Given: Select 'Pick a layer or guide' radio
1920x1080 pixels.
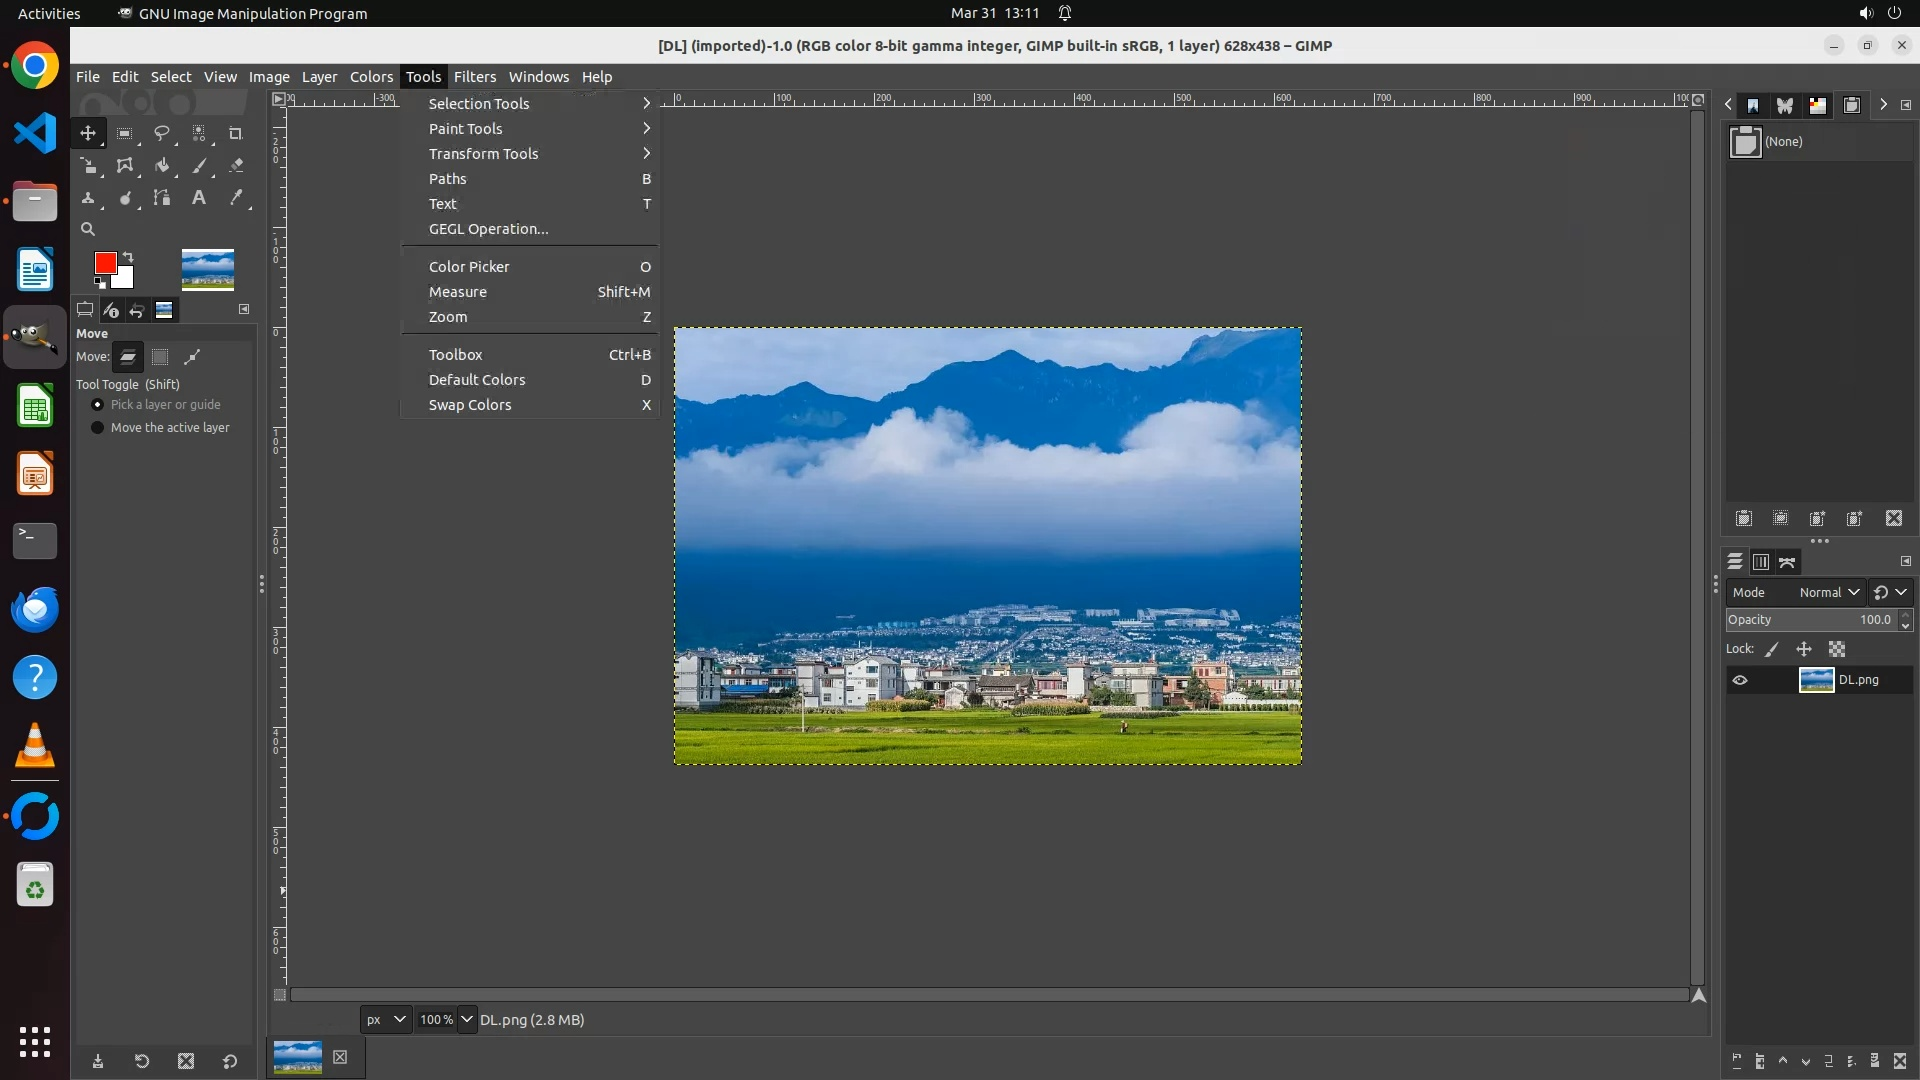Looking at the screenshot, I should (98, 405).
